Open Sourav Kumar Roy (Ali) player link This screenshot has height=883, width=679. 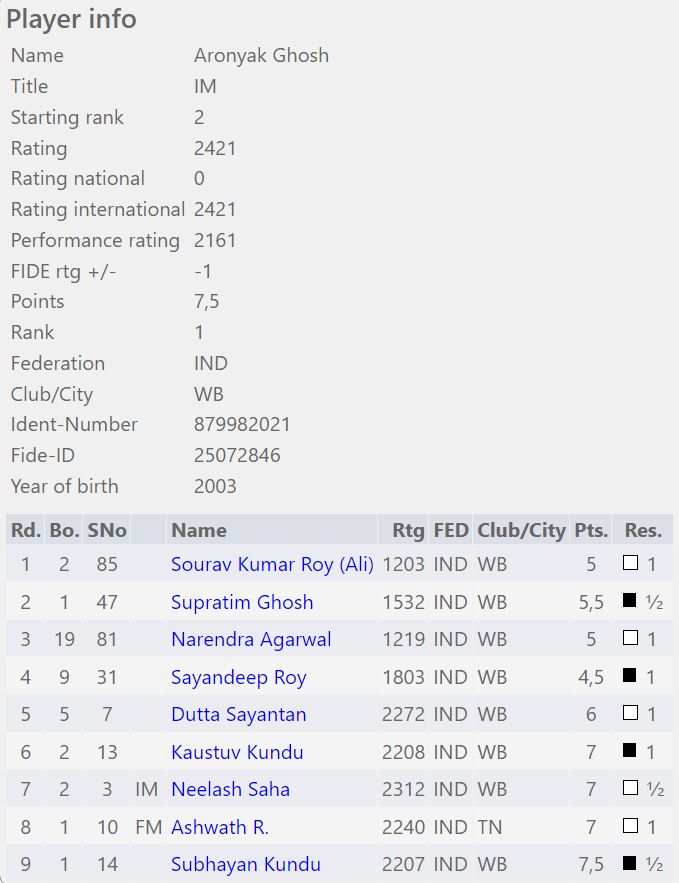pyautogui.click(x=272, y=564)
